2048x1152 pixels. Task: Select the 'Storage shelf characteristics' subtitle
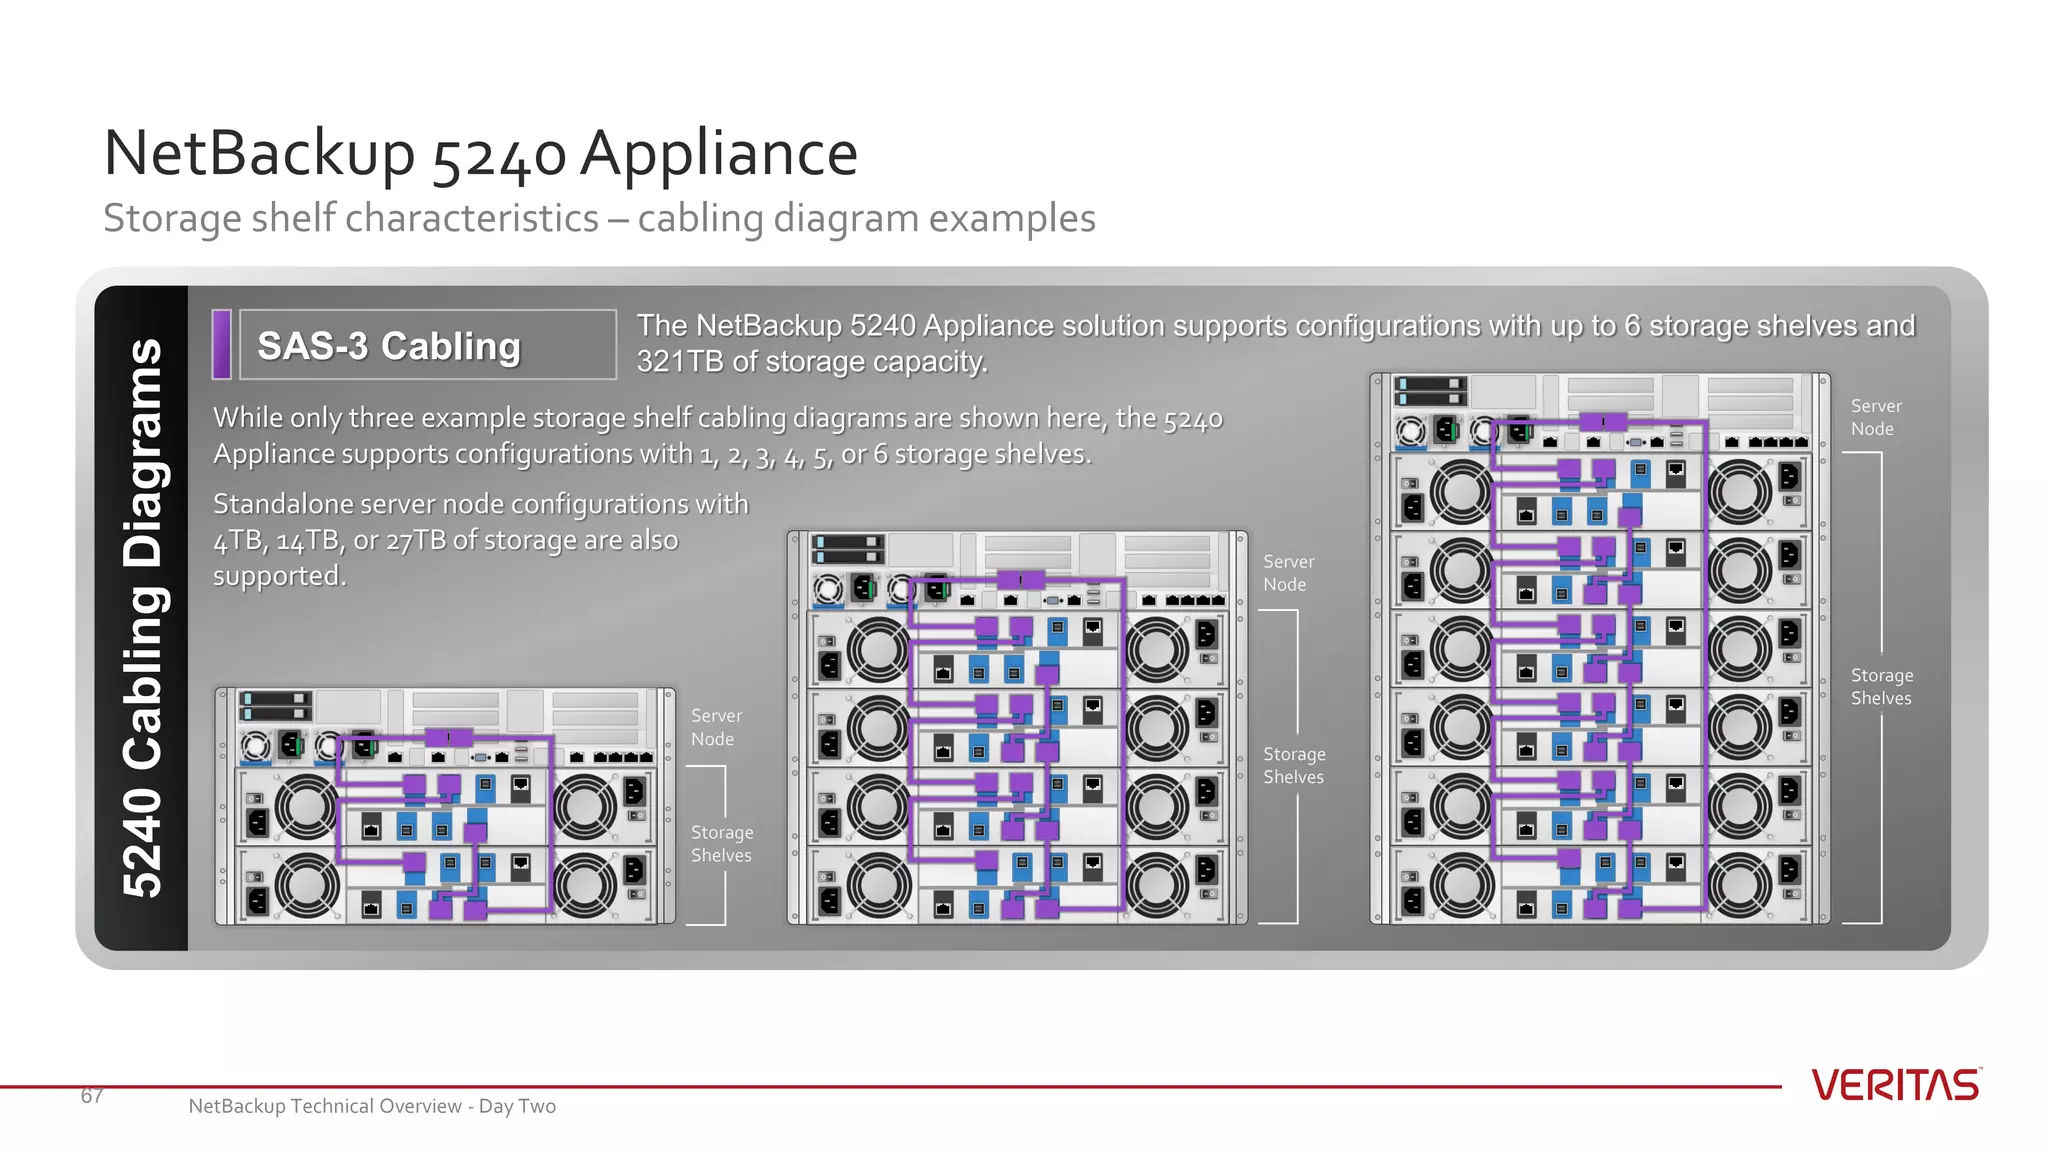coord(599,218)
